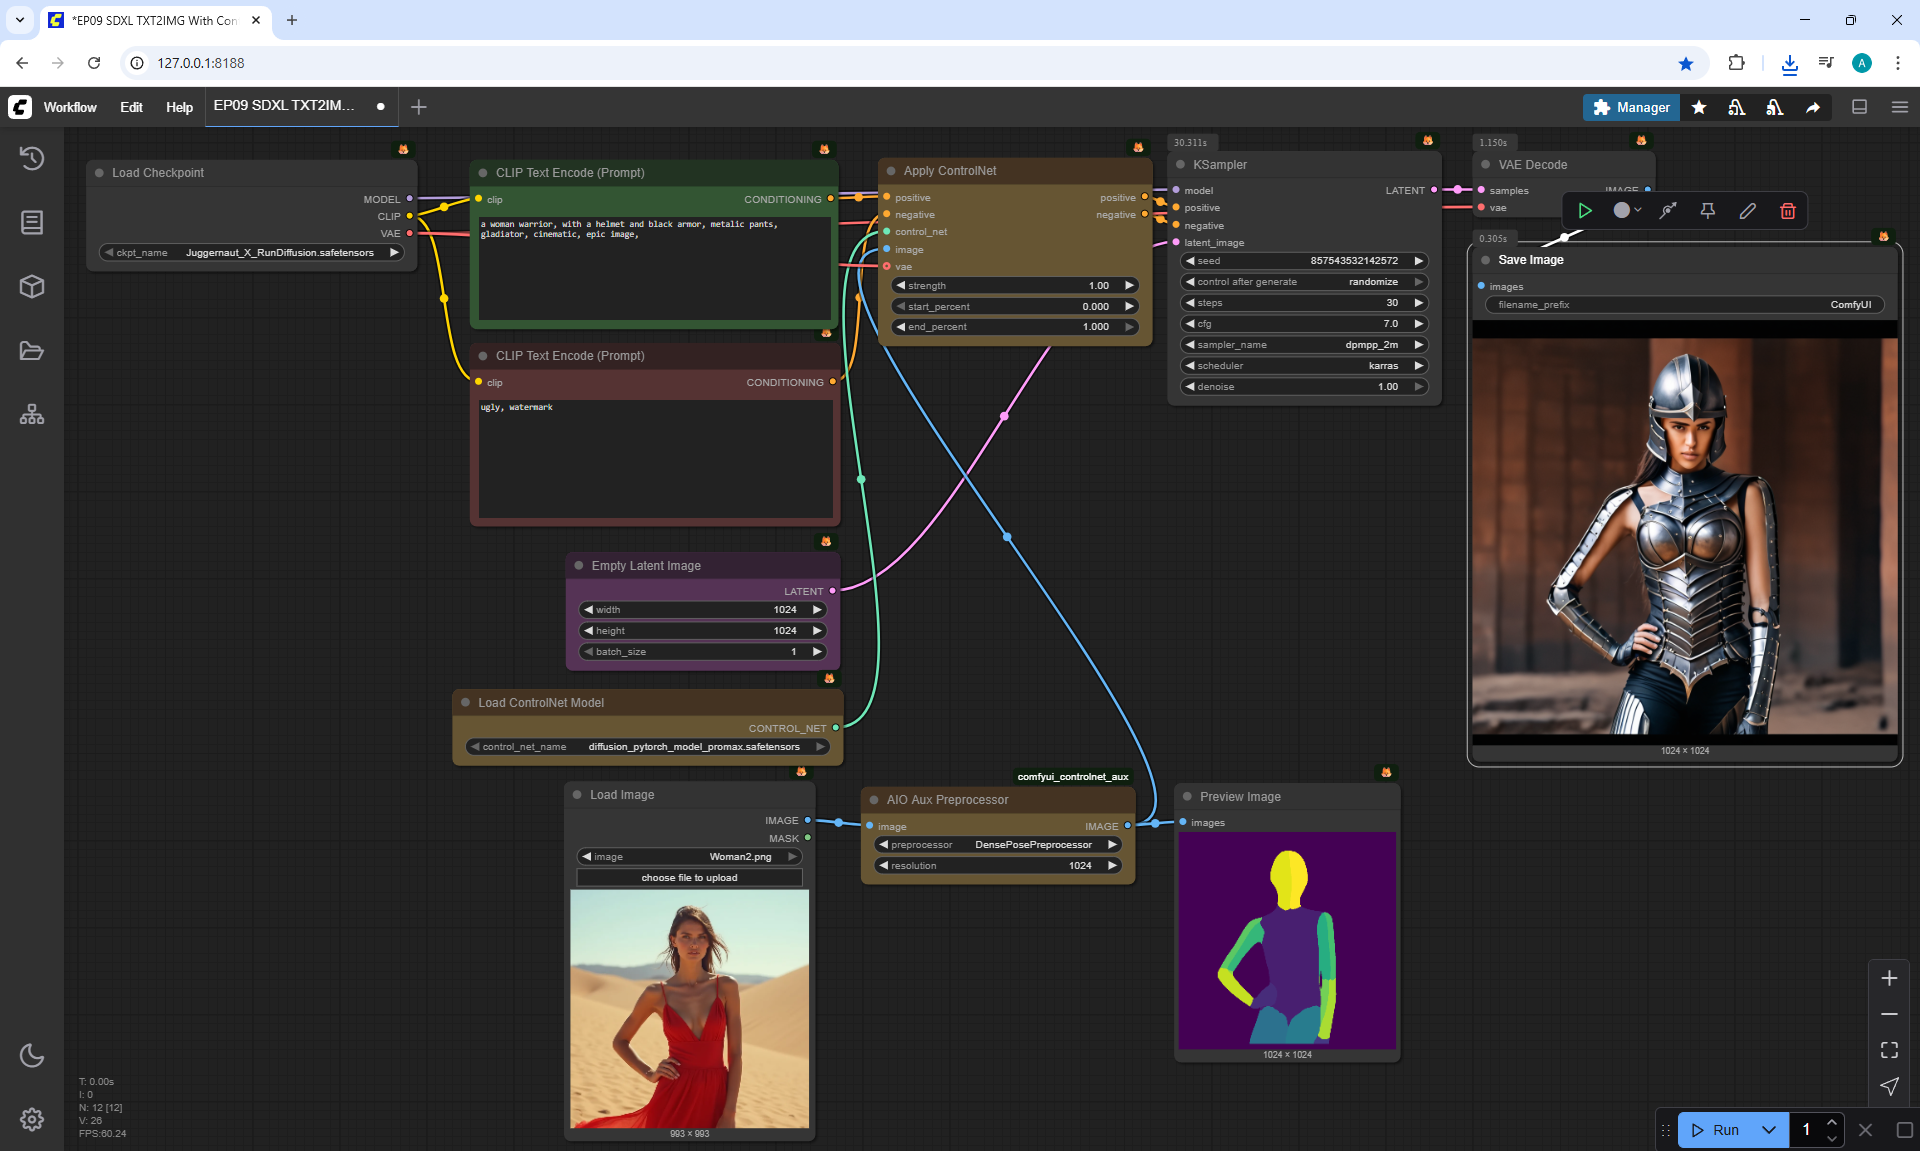
Task: Delete selected node with red trash icon
Action: (x=1788, y=211)
